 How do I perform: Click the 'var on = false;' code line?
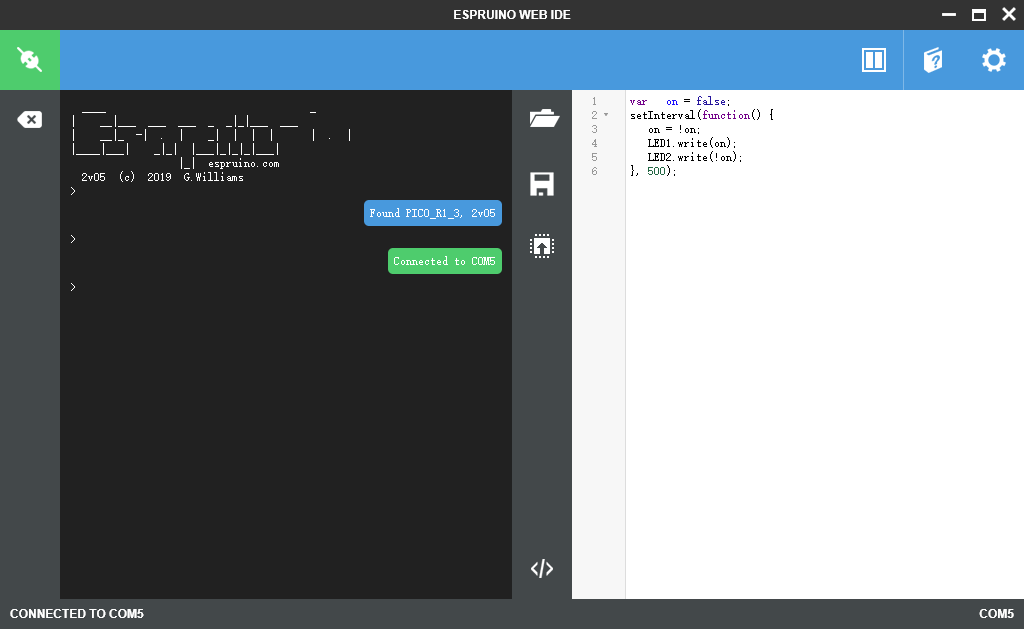coord(680,101)
